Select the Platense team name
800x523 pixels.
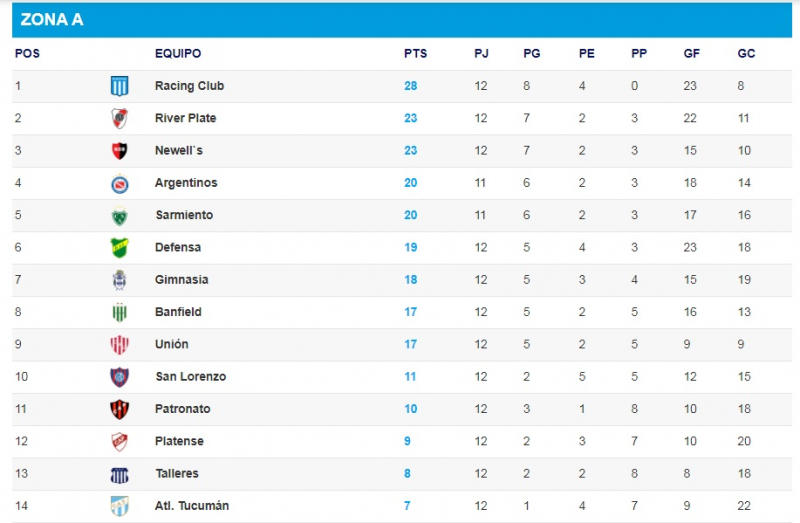179,441
